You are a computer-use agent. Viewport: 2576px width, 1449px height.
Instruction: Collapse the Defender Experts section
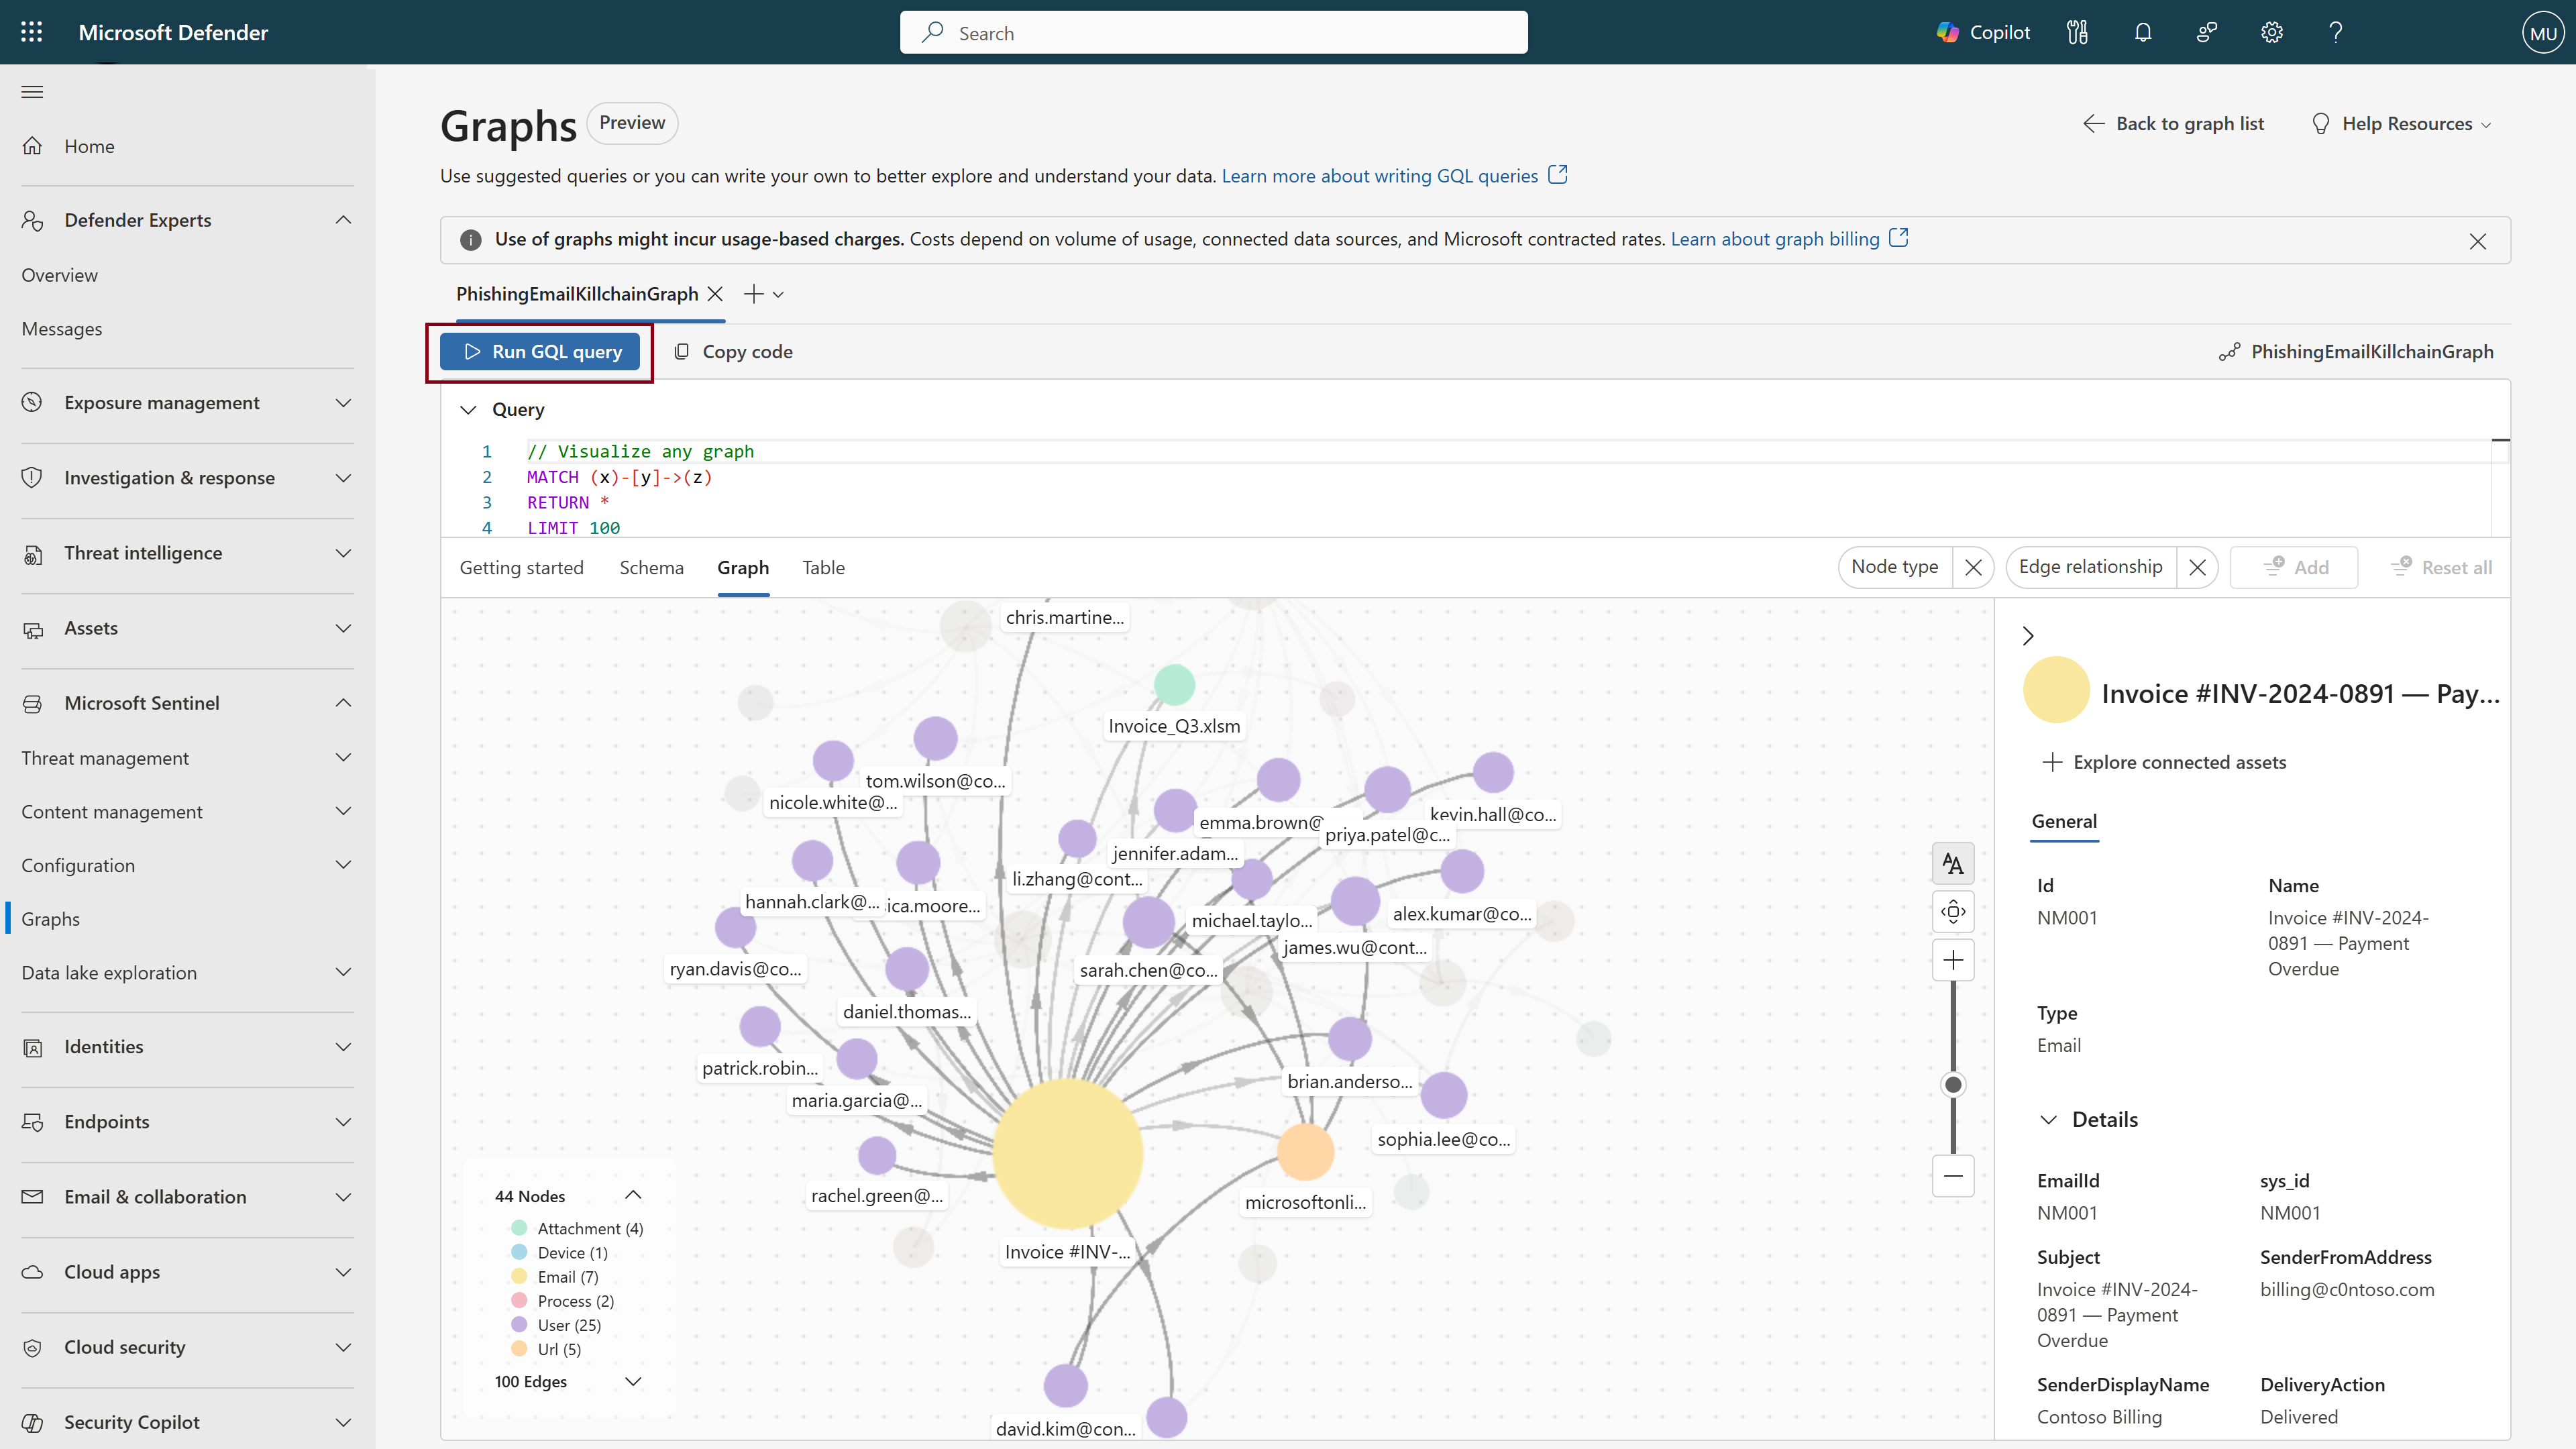click(x=343, y=220)
